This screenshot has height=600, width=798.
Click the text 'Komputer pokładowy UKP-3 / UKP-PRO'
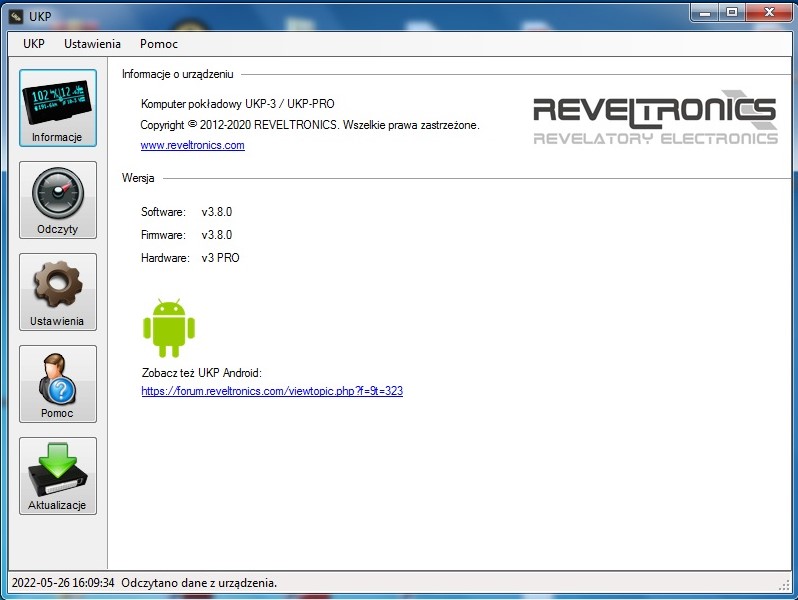click(238, 104)
